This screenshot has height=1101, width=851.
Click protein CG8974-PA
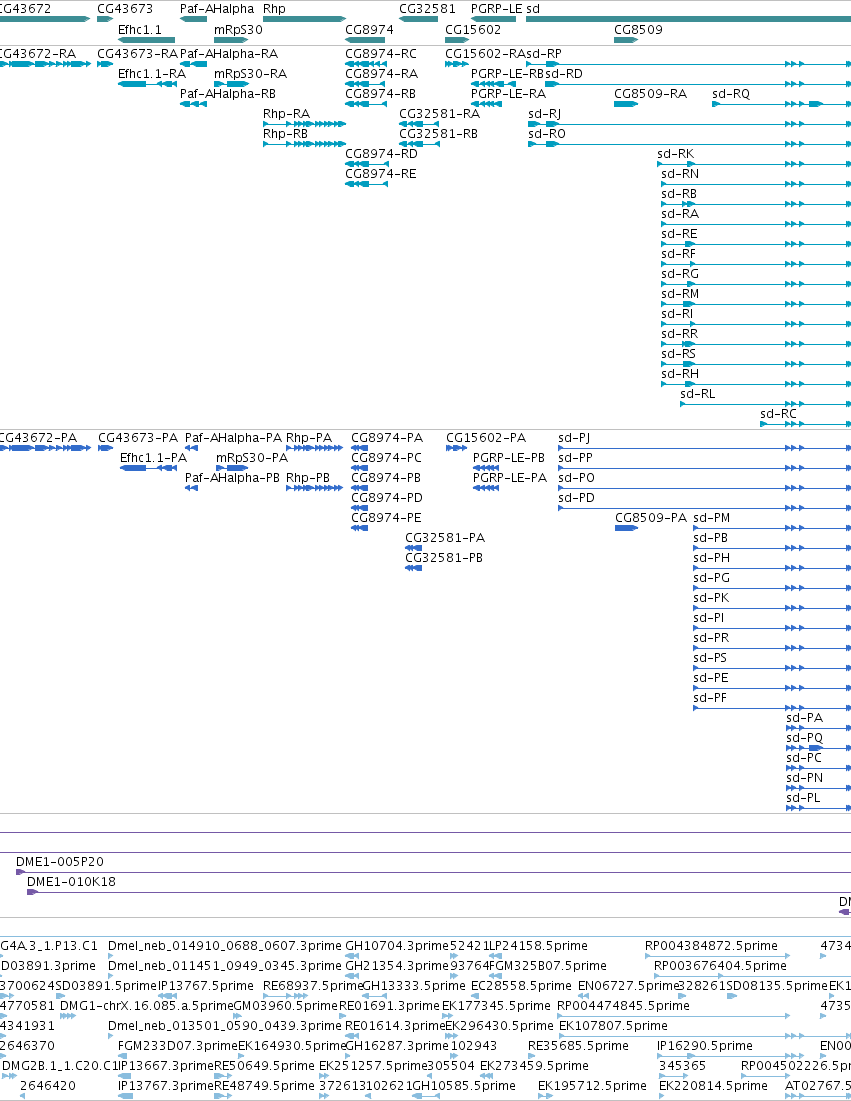(387, 438)
